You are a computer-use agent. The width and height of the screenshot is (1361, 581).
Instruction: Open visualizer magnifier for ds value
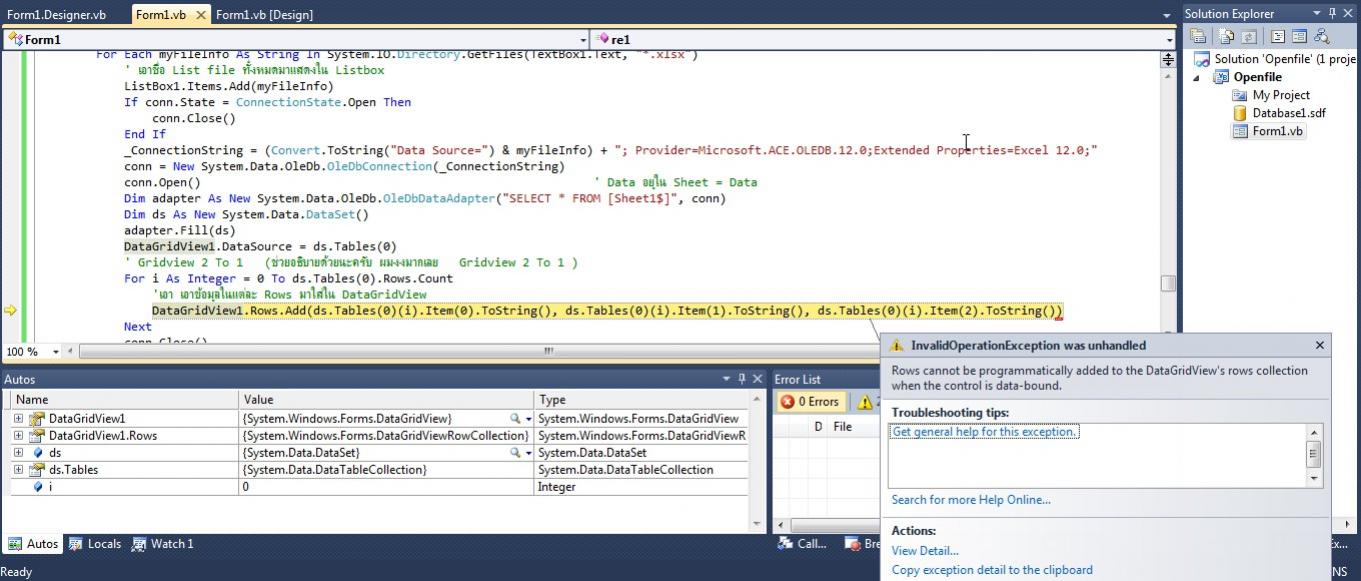(x=515, y=452)
